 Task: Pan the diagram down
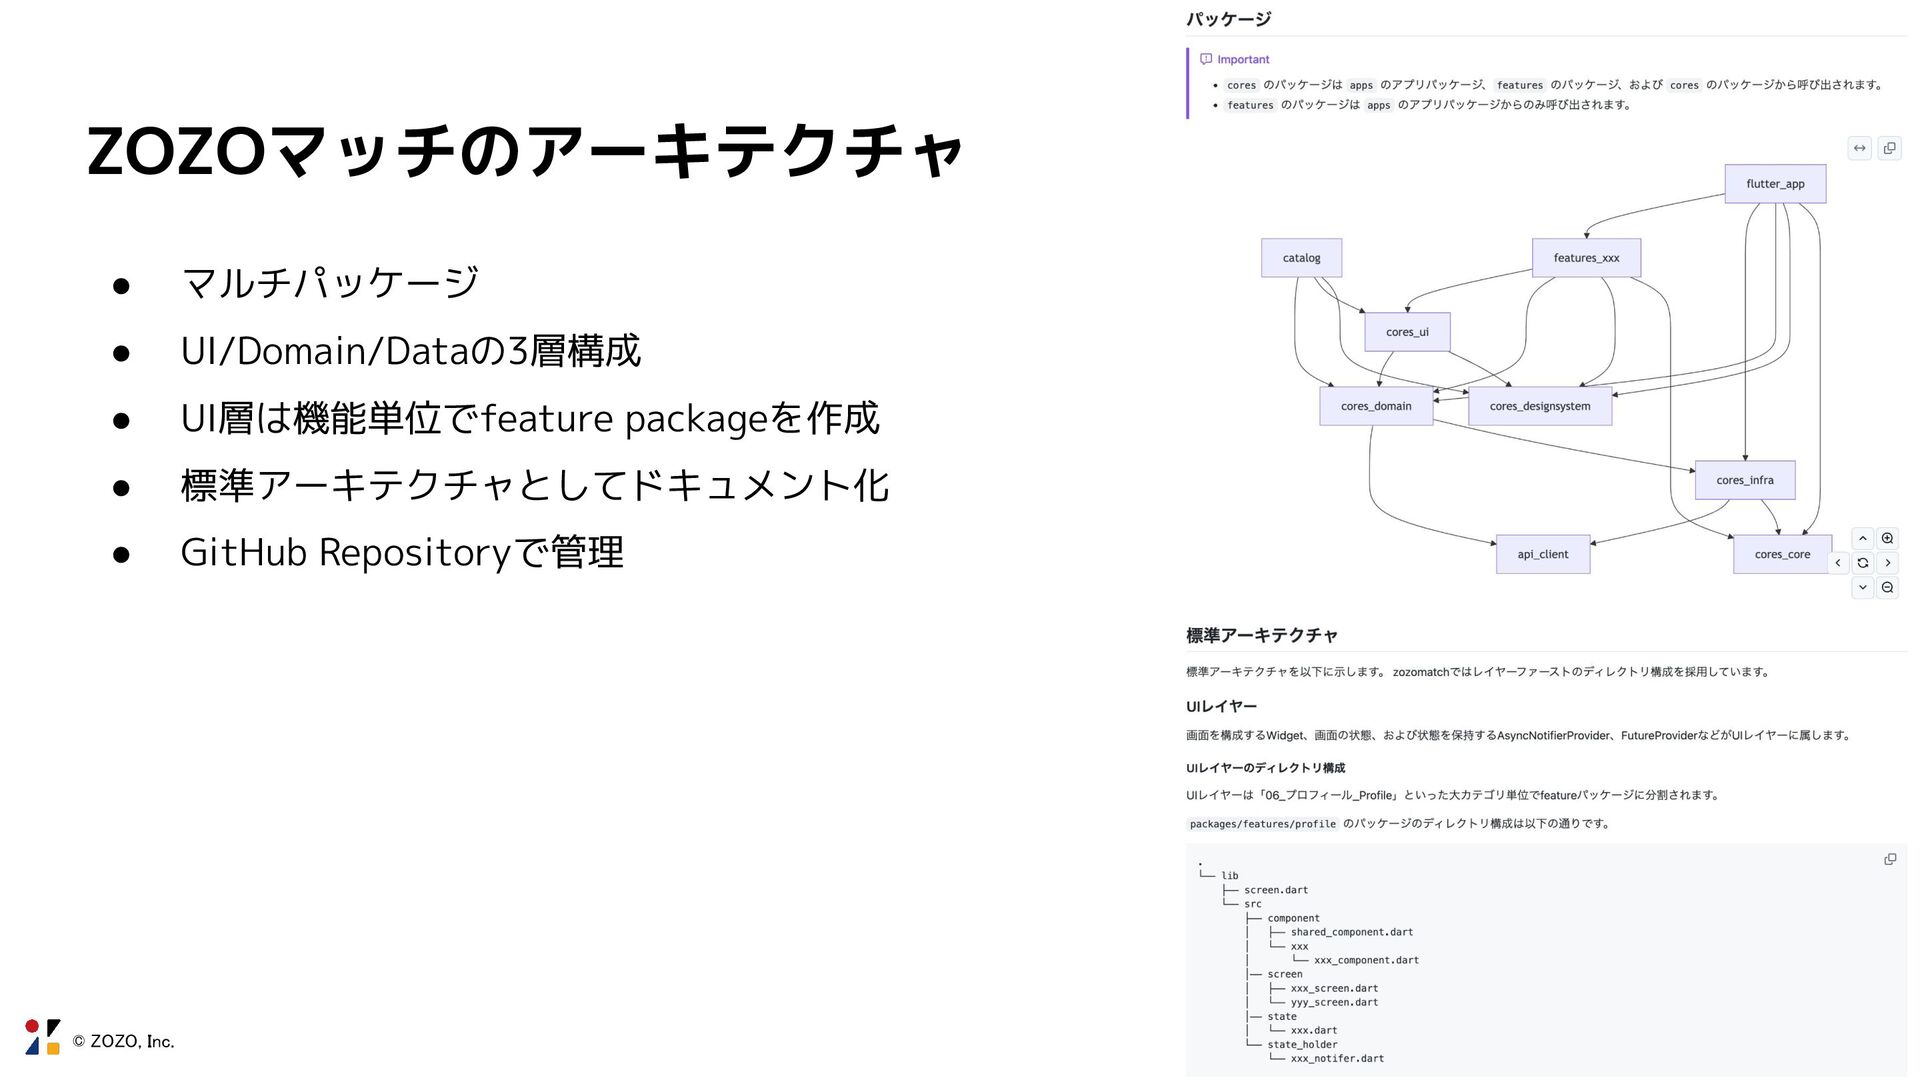[1862, 588]
